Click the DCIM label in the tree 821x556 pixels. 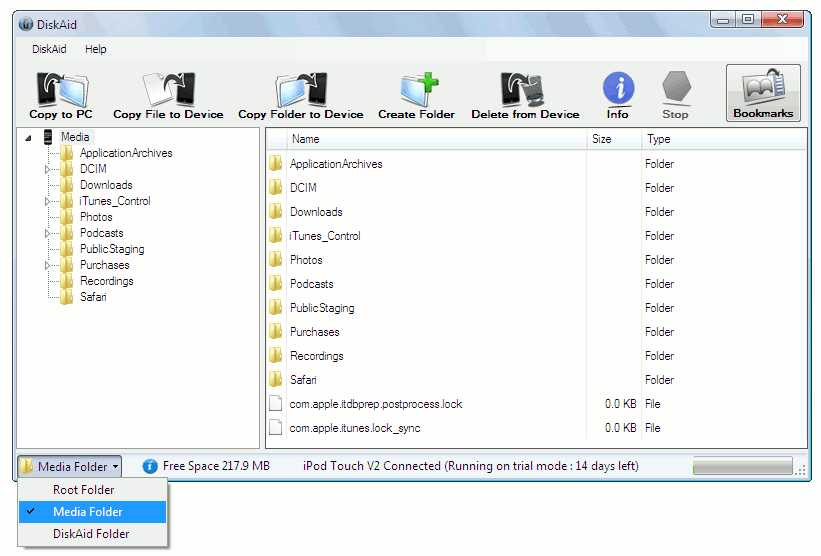[x=93, y=169]
